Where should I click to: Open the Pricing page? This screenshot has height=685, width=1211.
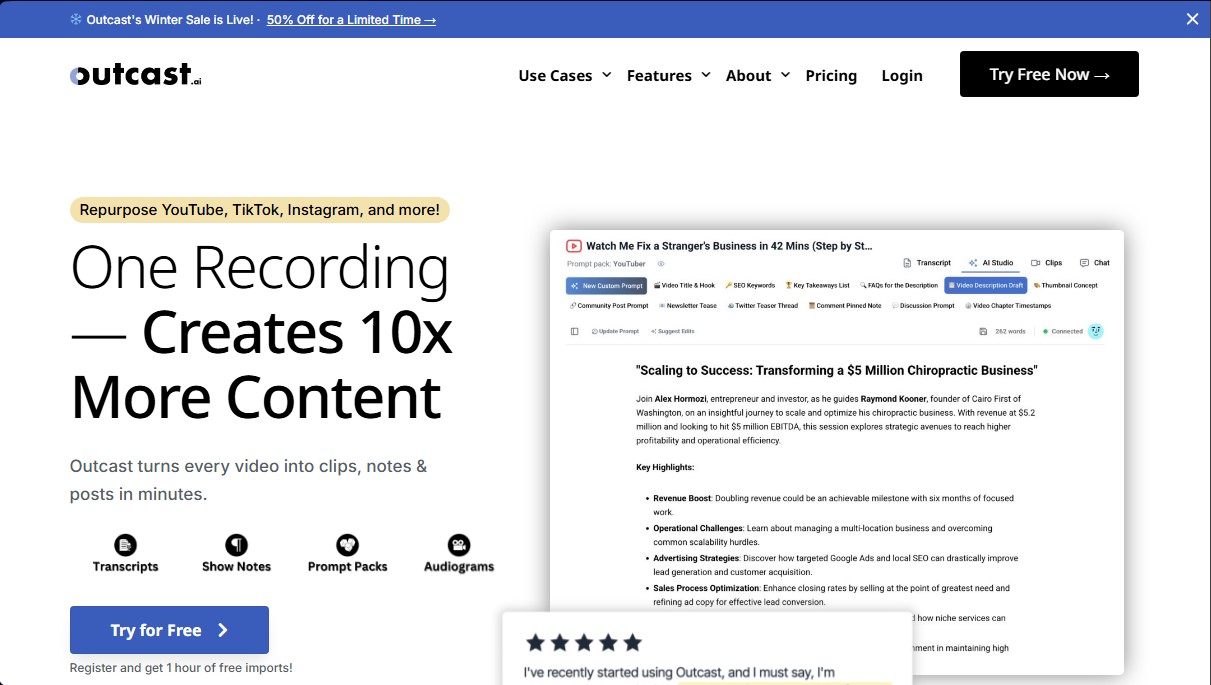(831, 75)
